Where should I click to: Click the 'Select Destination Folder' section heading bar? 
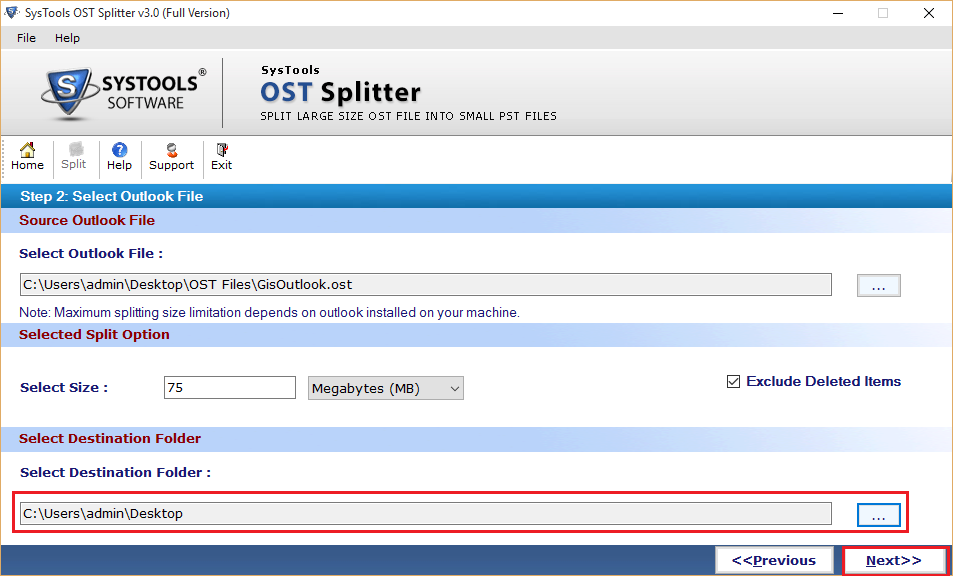click(476, 439)
